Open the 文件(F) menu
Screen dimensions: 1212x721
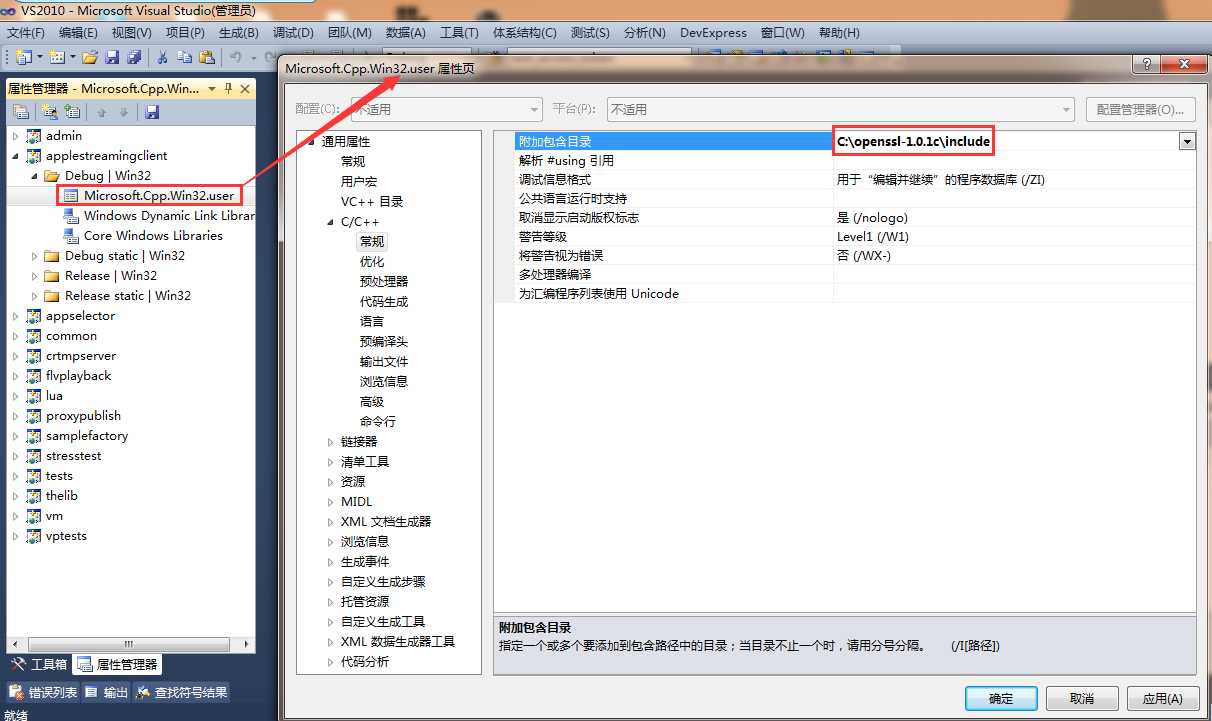point(26,32)
